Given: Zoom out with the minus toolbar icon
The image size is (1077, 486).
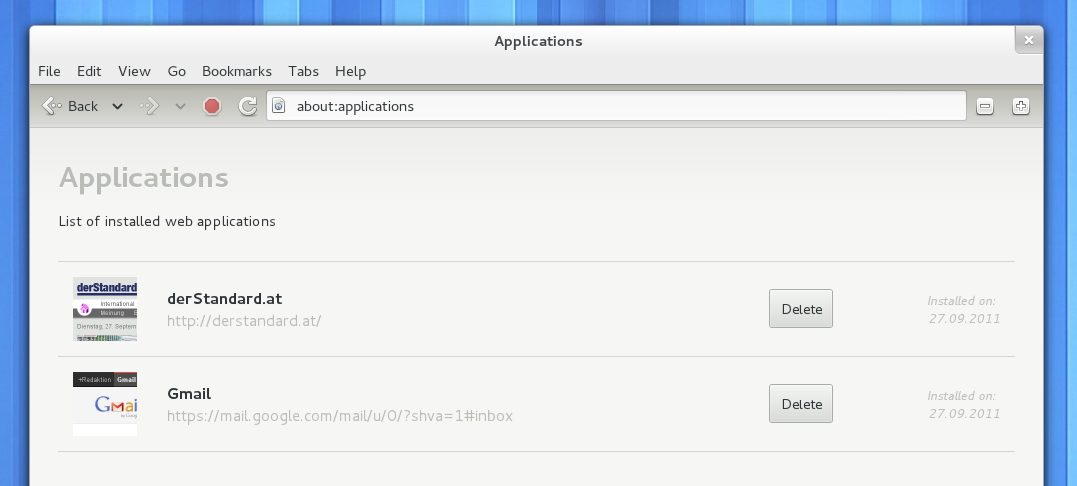Looking at the screenshot, I should tap(985, 106).
